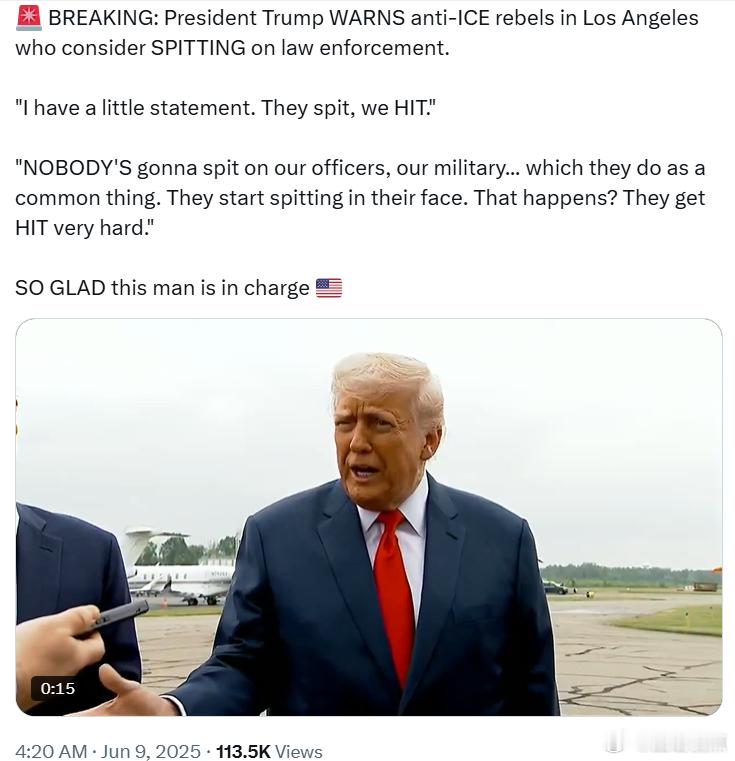
Task: Open the 4:20 AM timestamp link
Action: (51, 751)
